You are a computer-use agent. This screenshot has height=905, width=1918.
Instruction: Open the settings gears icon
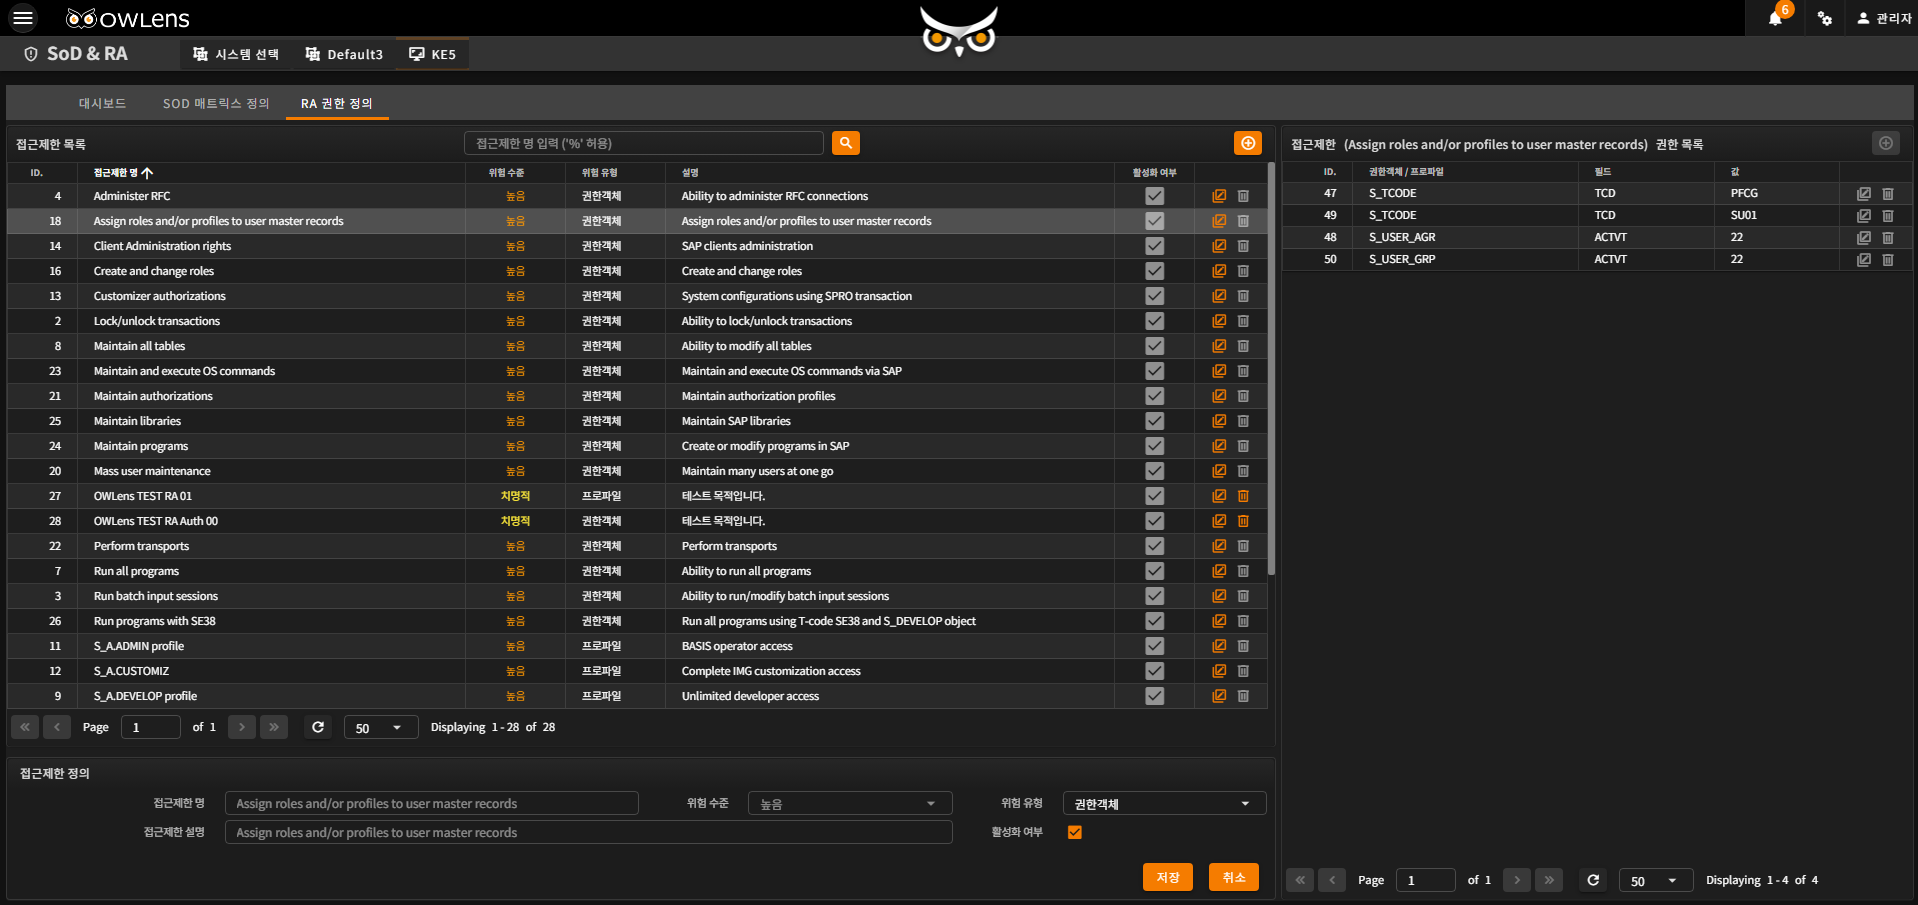coord(1825,18)
